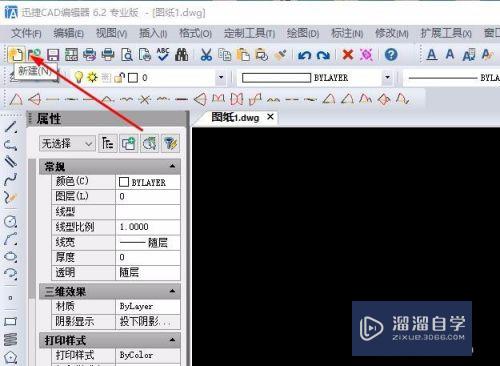Delete objects with the red X icon
The width and height of the screenshot is (500, 366).
click(348, 54)
